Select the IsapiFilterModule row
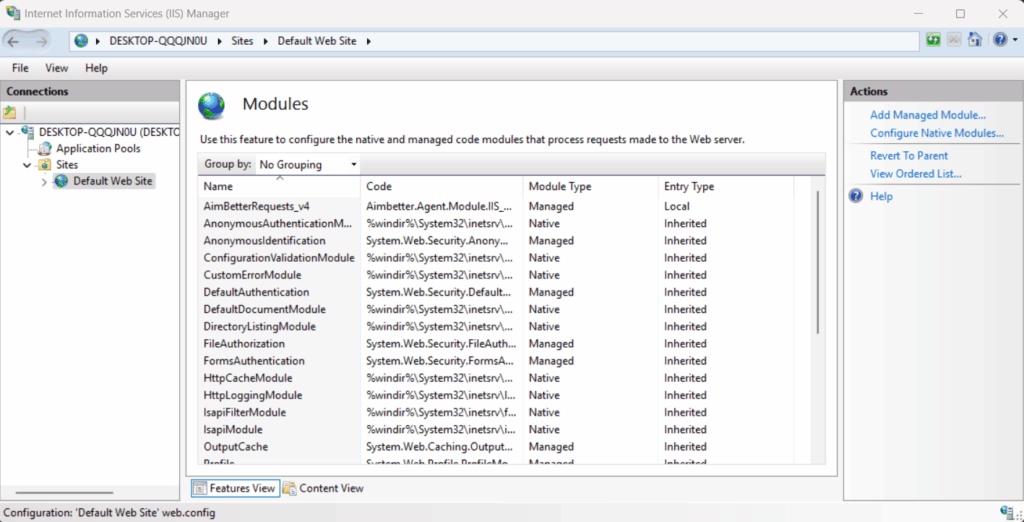1024x522 pixels. 495,413
